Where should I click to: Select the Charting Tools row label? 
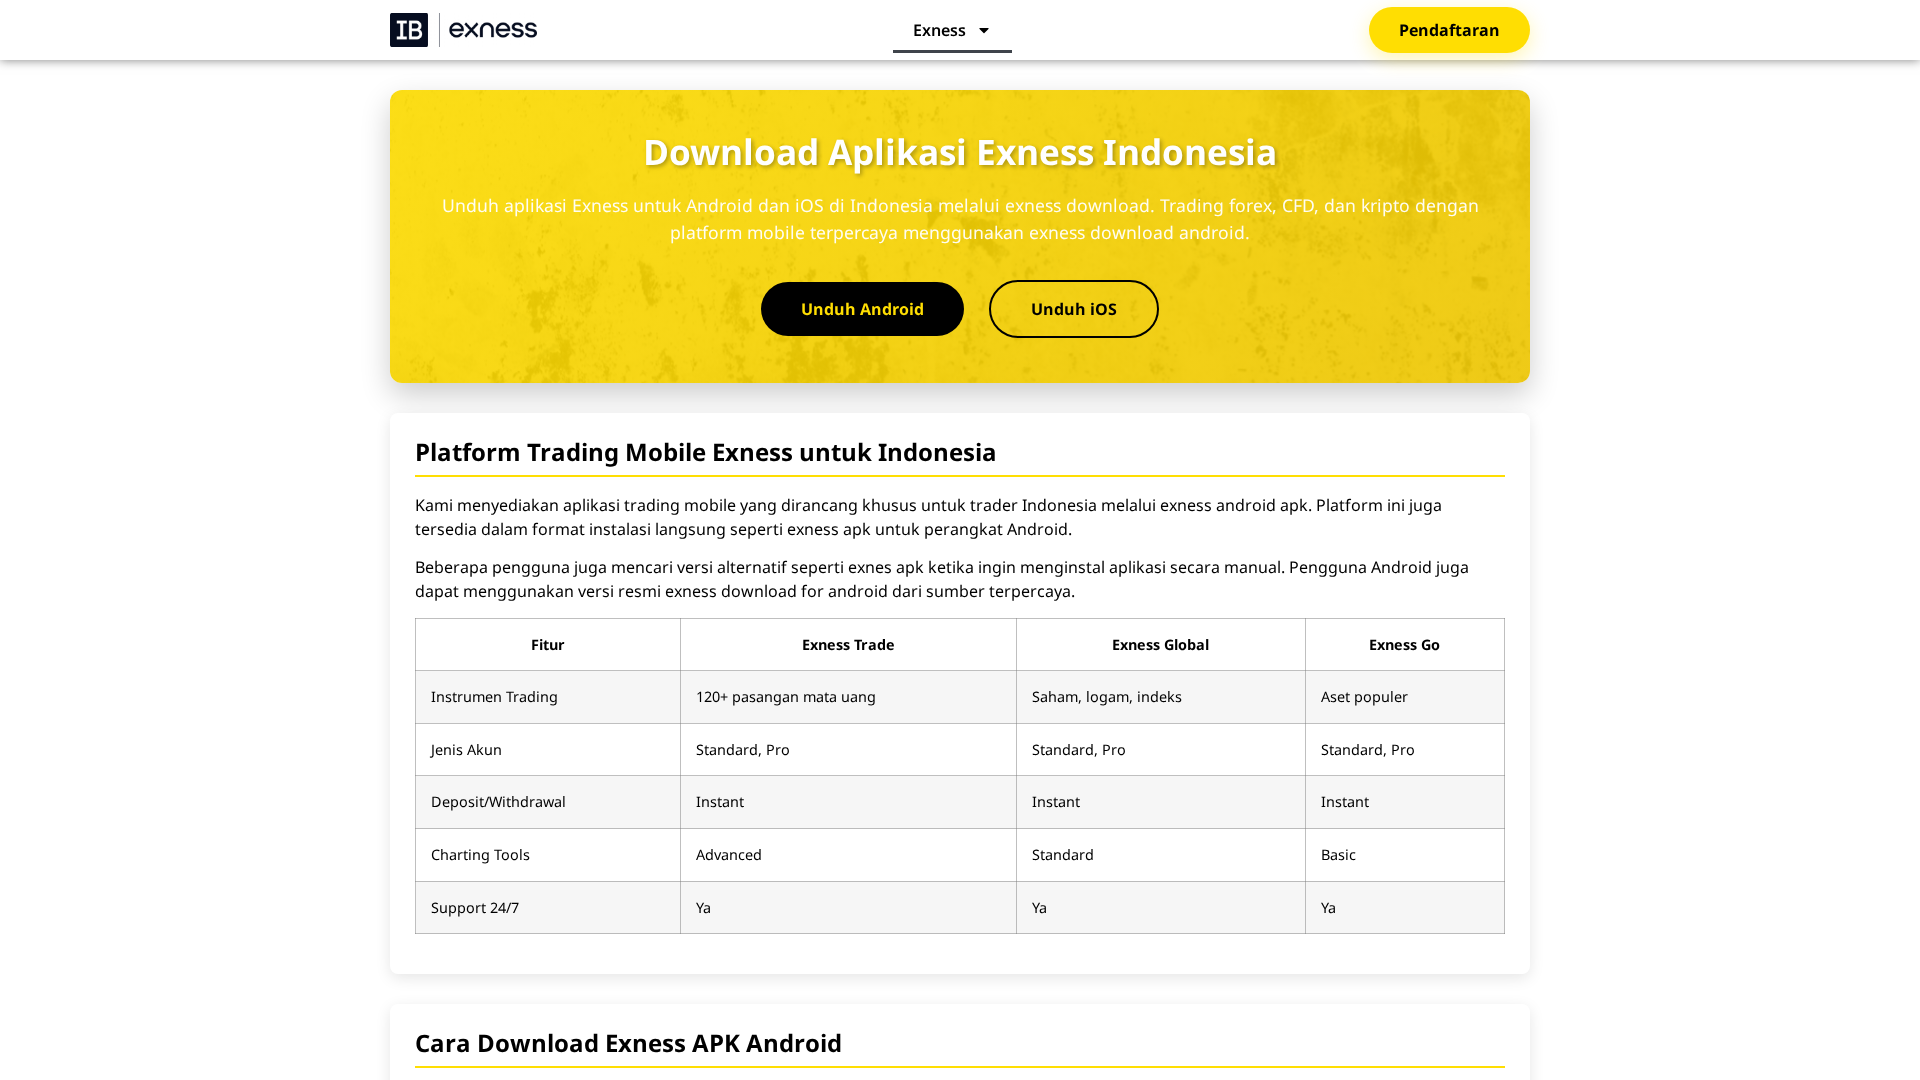[x=480, y=854]
